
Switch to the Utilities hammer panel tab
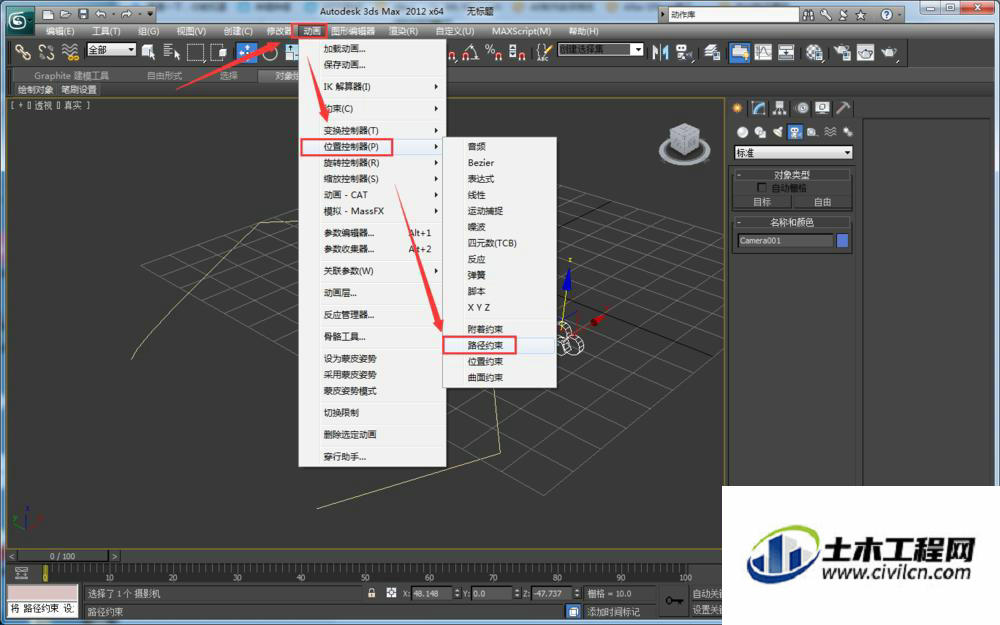click(x=843, y=108)
